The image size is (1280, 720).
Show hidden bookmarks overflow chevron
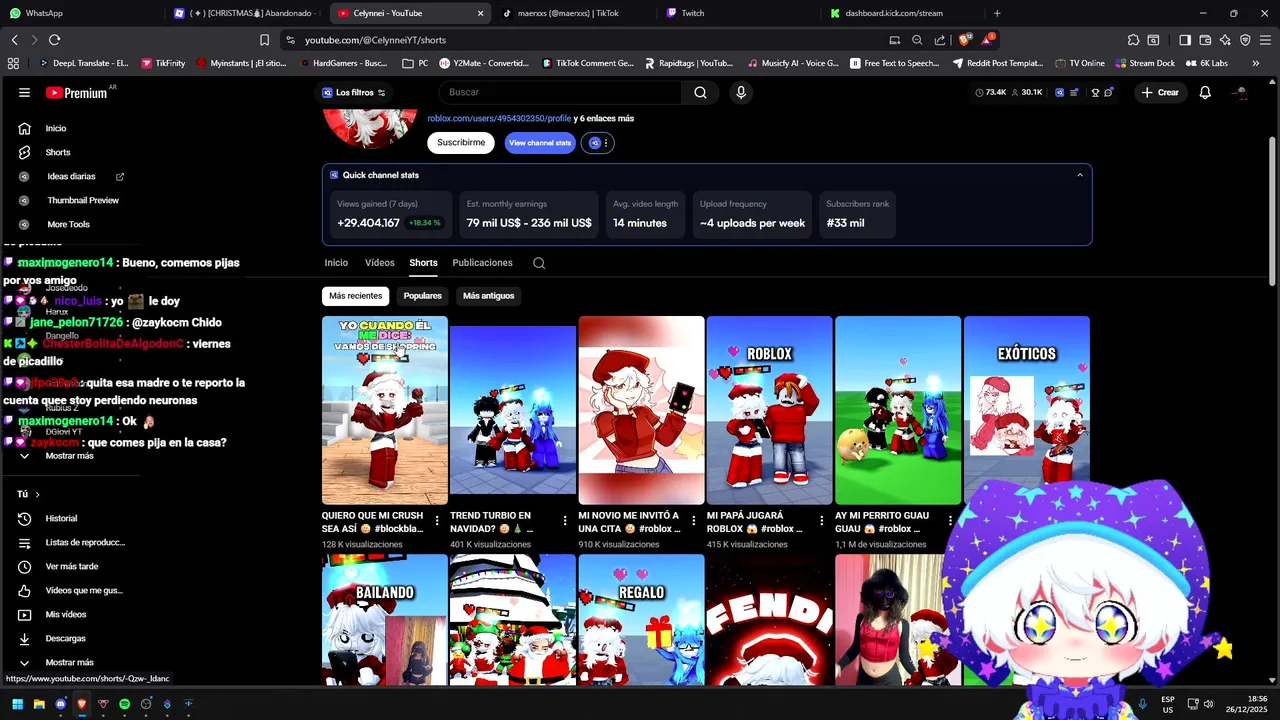point(1256,63)
